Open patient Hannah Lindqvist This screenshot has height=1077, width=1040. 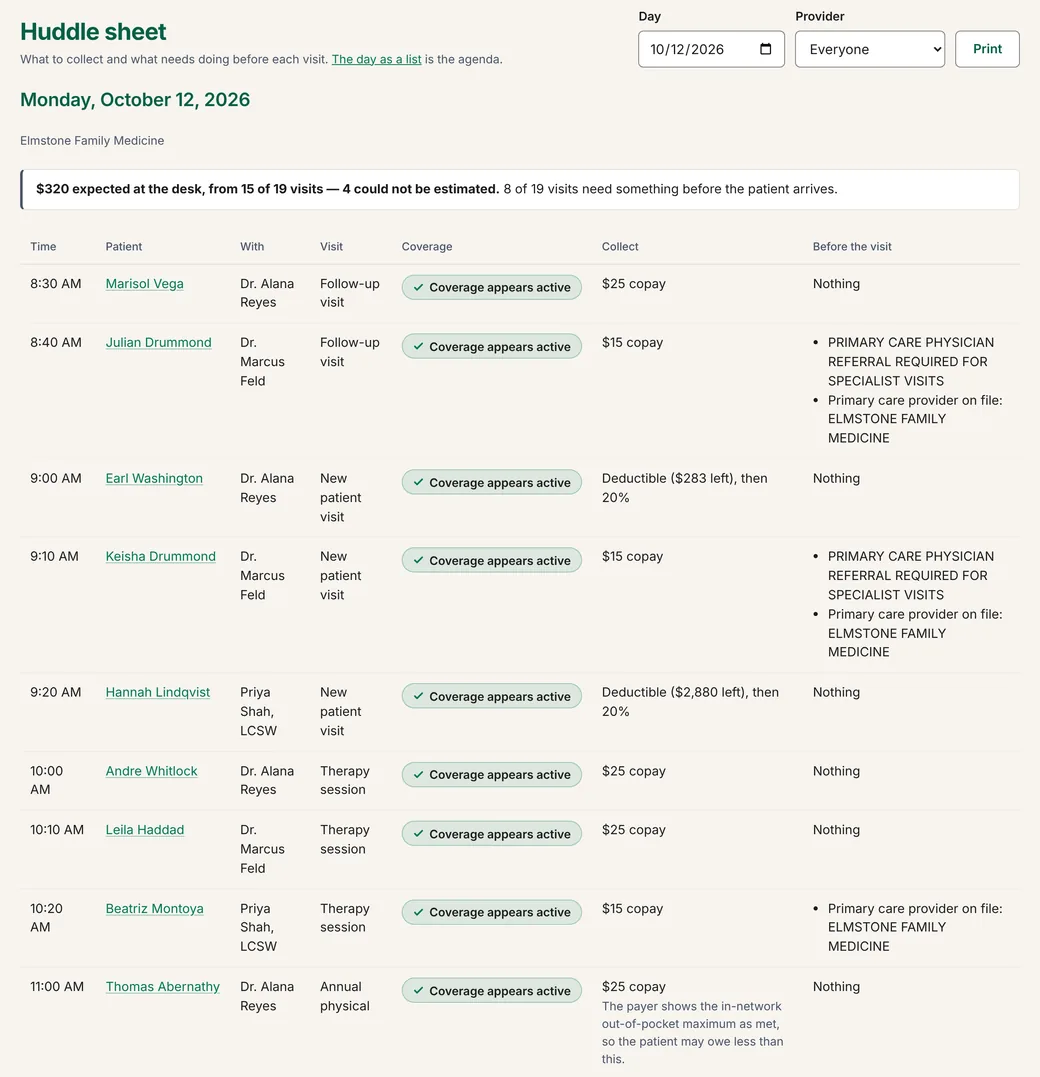click(x=158, y=692)
